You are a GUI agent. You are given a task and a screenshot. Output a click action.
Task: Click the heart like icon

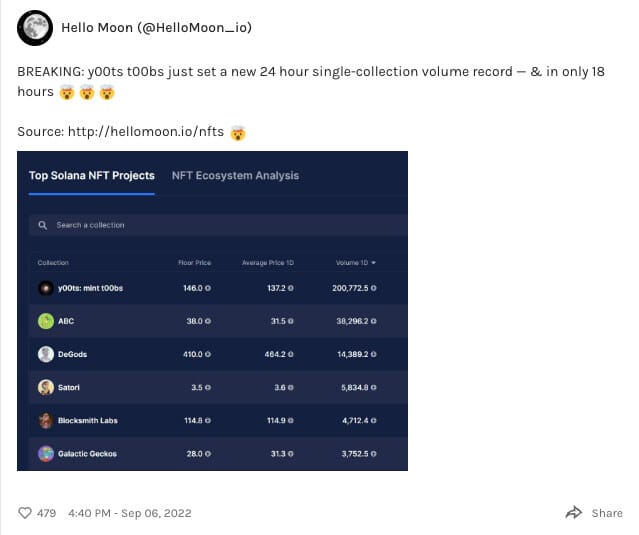point(25,513)
